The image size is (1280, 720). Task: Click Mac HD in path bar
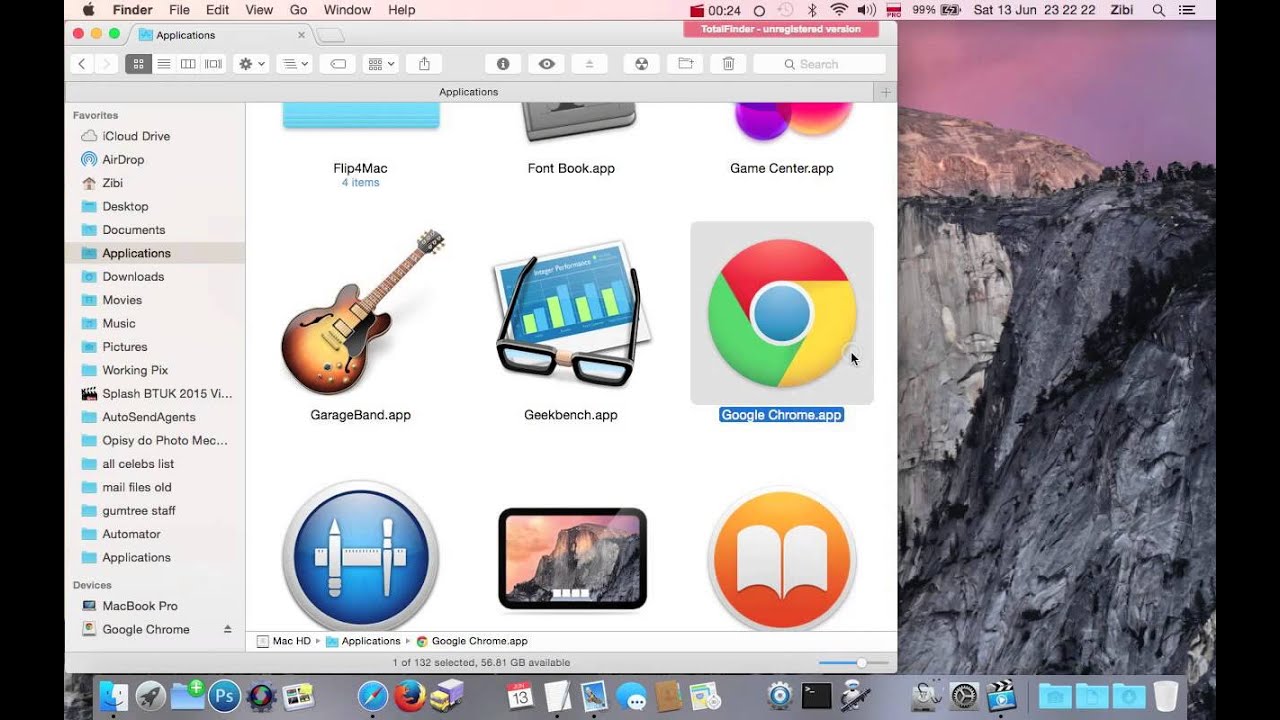pyautogui.click(x=284, y=641)
